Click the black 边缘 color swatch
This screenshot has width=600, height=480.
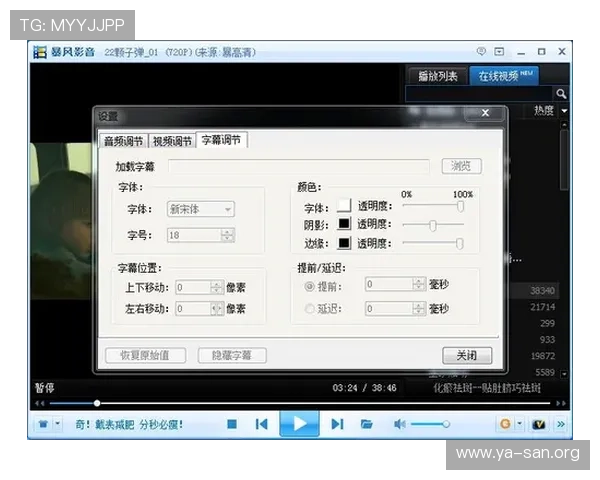[x=344, y=243]
